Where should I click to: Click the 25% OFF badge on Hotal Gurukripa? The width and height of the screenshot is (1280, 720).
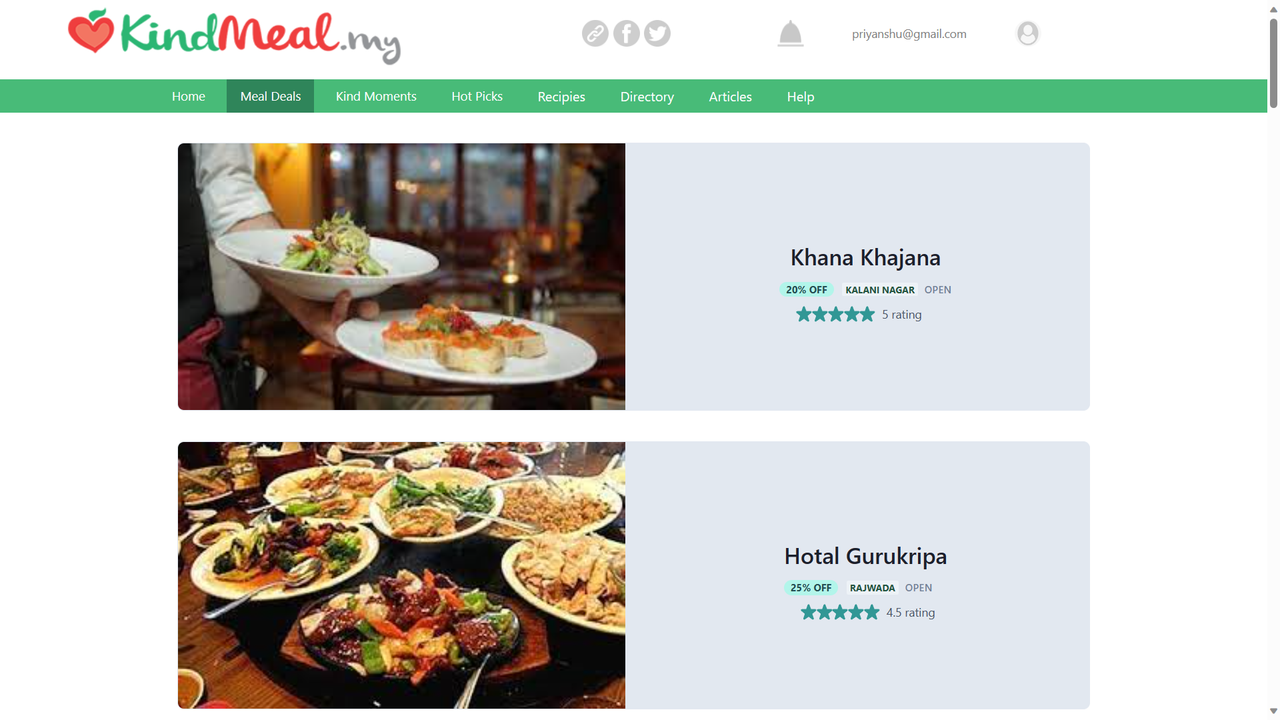(810, 588)
